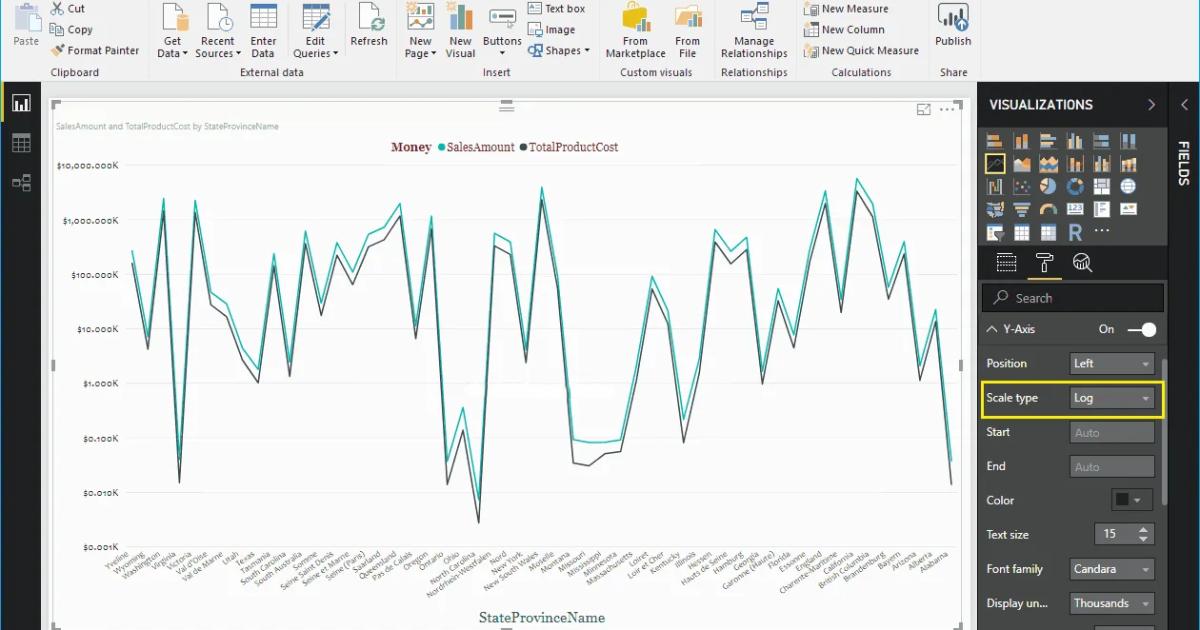Select the pie chart visualization icon
1200x630 pixels.
point(1045,186)
